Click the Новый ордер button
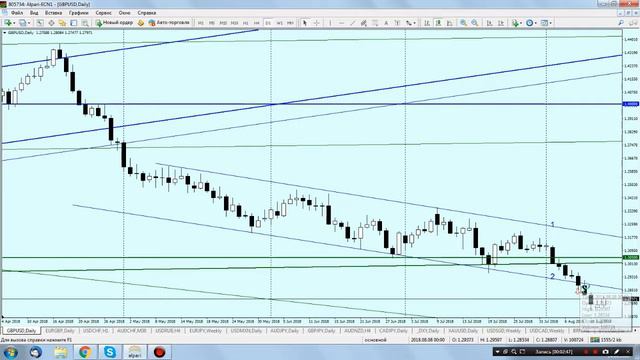This screenshot has width=640, height=360. 114,23
